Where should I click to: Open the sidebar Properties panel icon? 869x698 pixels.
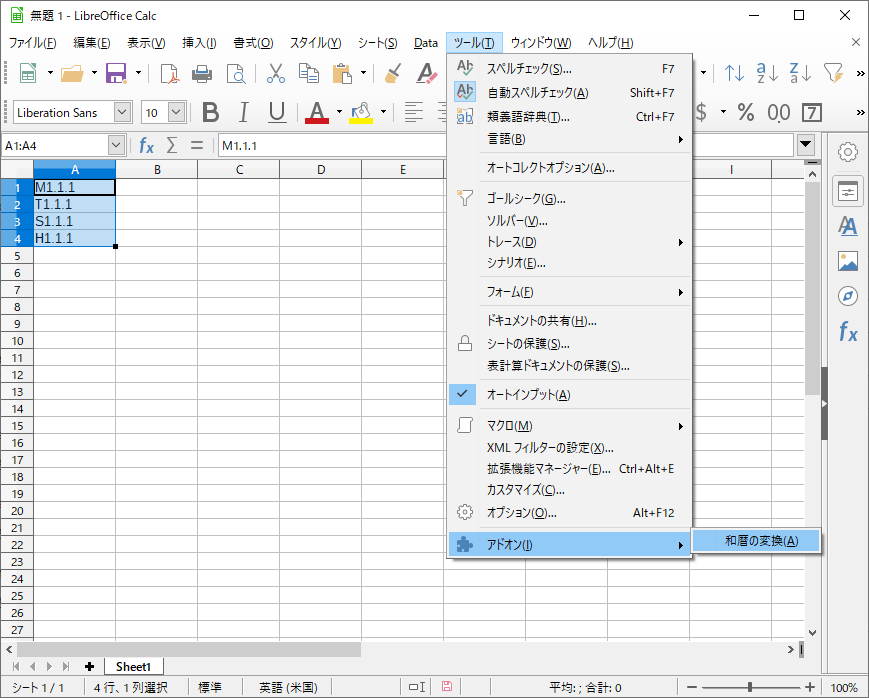click(x=847, y=192)
